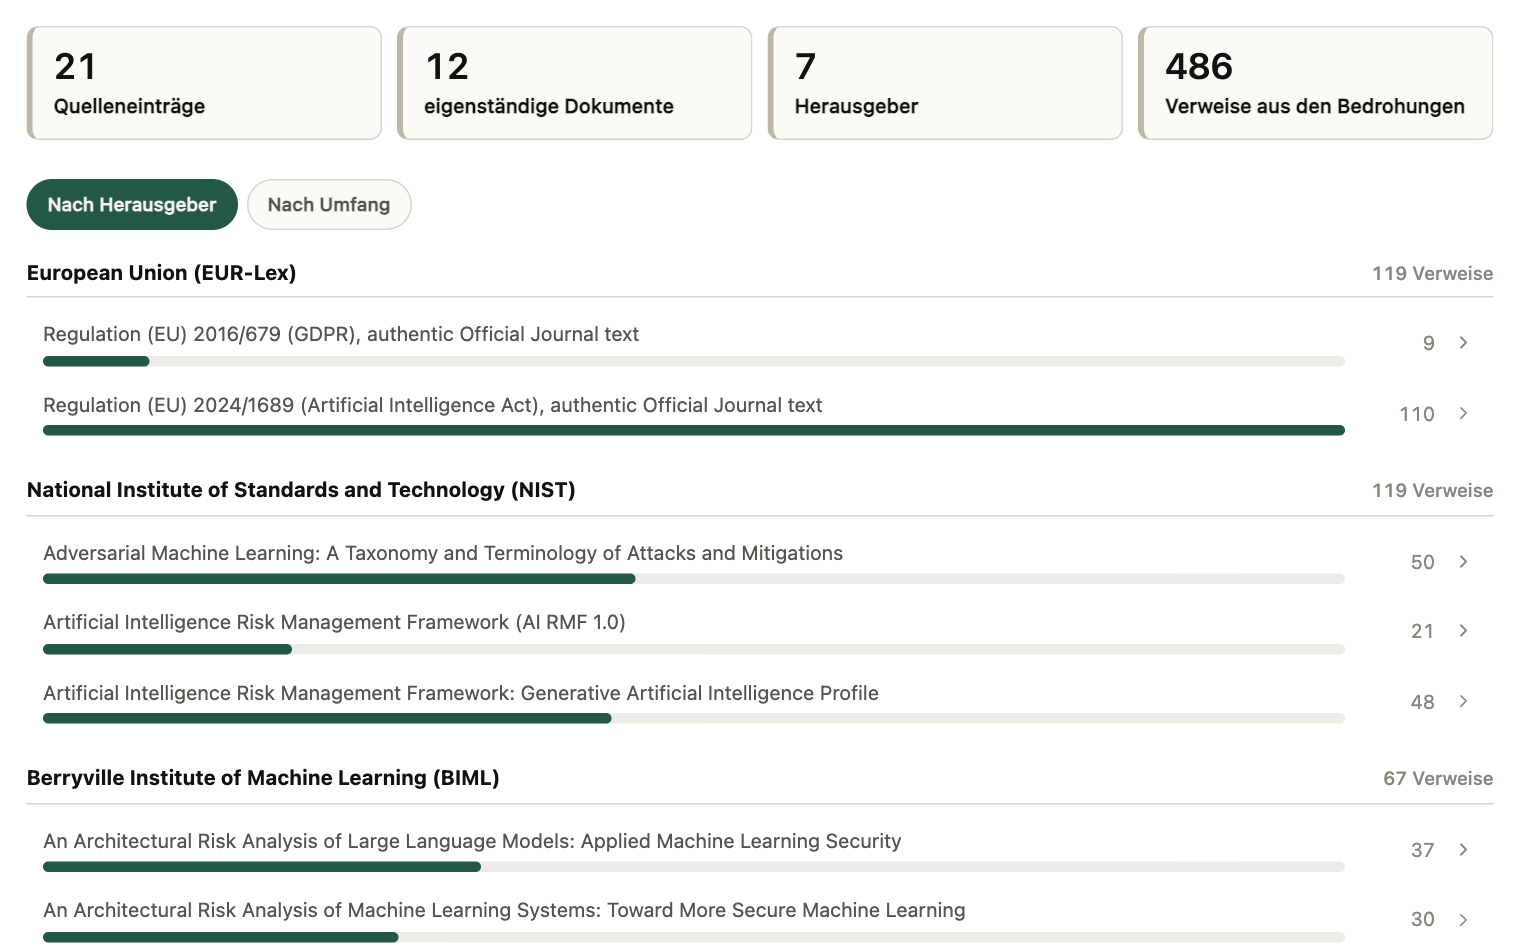Click the AI RMF 1.0 progress bar
This screenshot has width=1521, height=950.
694,650
